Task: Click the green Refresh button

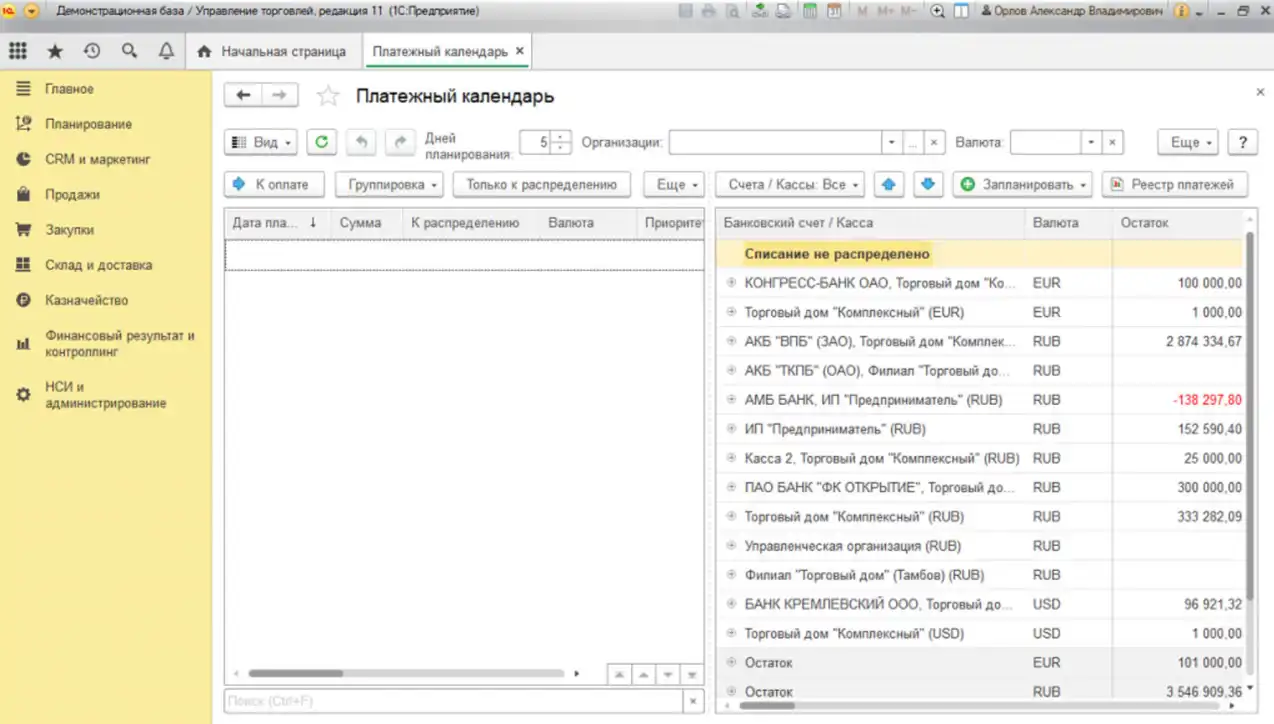Action: tap(321, 143)
